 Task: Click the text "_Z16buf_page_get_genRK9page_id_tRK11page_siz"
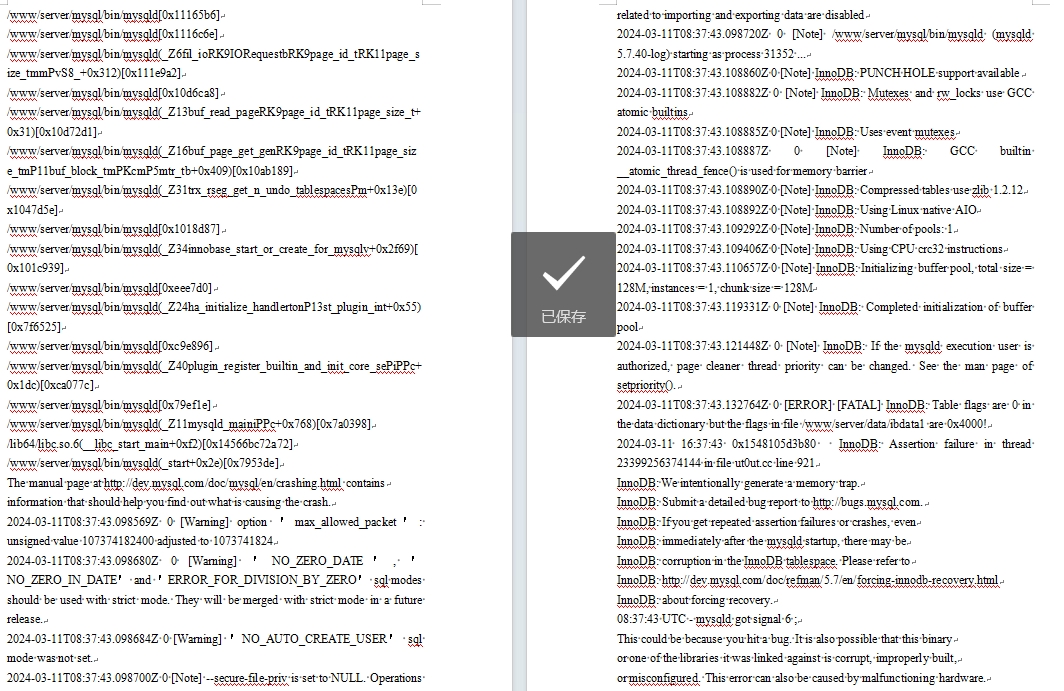tap(290, 151)
